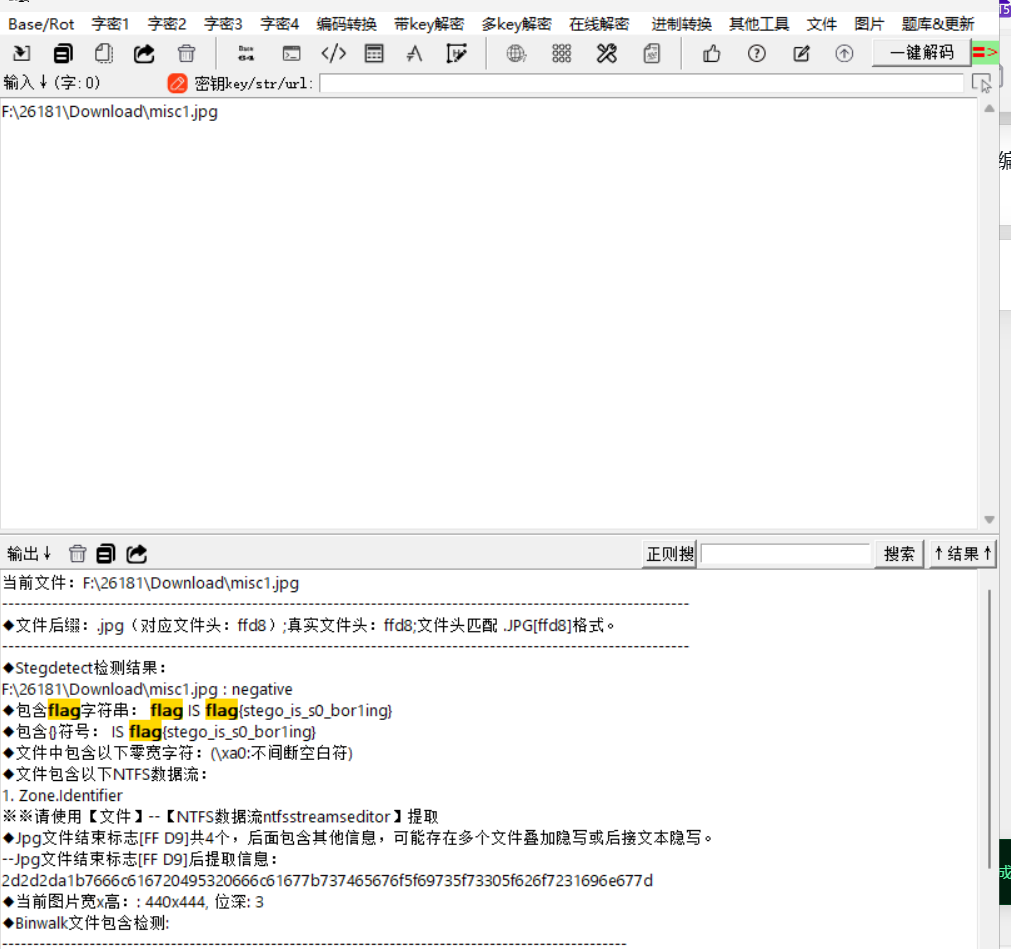Click the 搜索 search button
Viewport: 1011px width, 949px height.
tap(899, 554)
